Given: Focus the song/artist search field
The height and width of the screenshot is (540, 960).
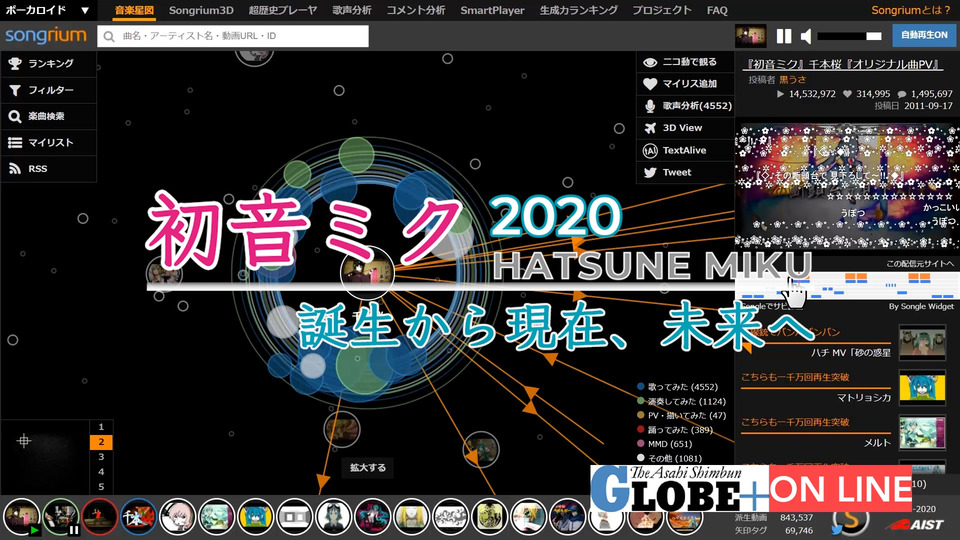Looking at the screenshot, I should coord(233,36).
